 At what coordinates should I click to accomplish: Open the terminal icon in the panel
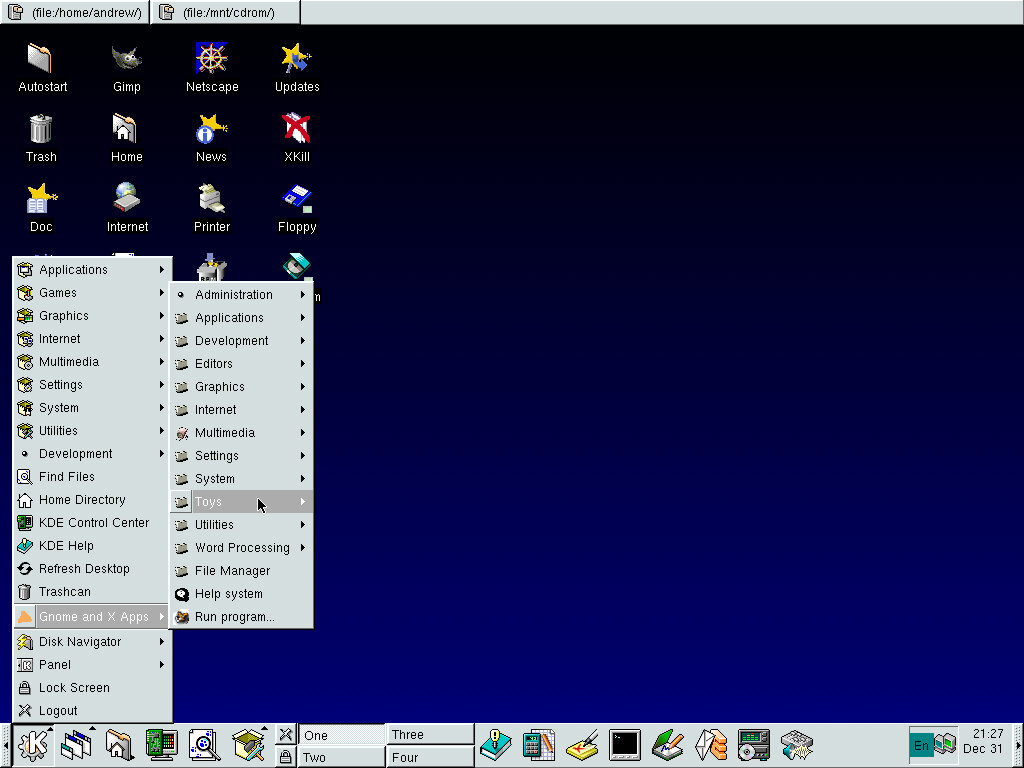tap(624, 745)
